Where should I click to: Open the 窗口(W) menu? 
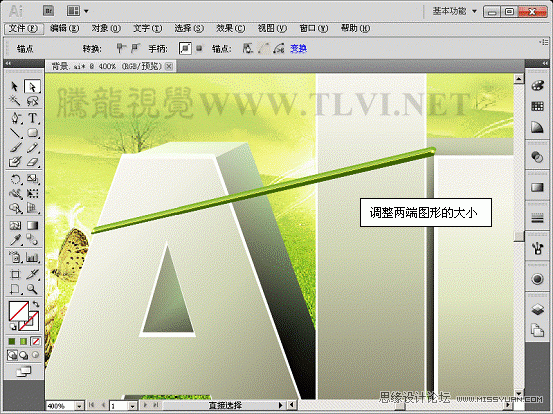click(314, 29)
